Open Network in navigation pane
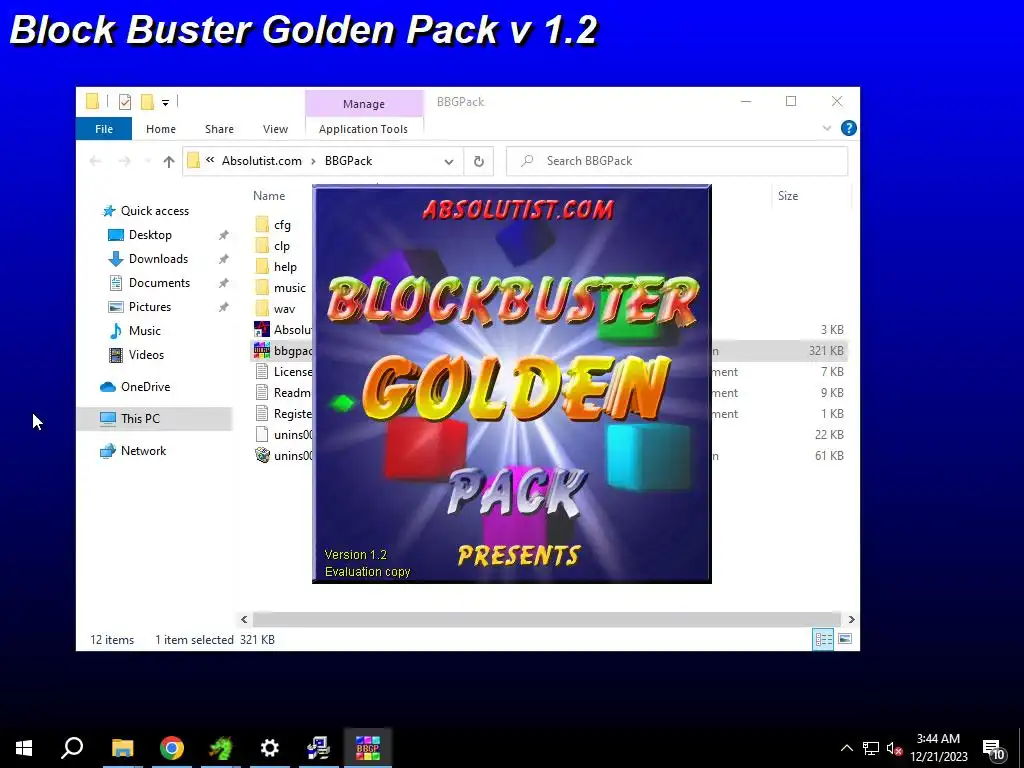 (143, 451)
